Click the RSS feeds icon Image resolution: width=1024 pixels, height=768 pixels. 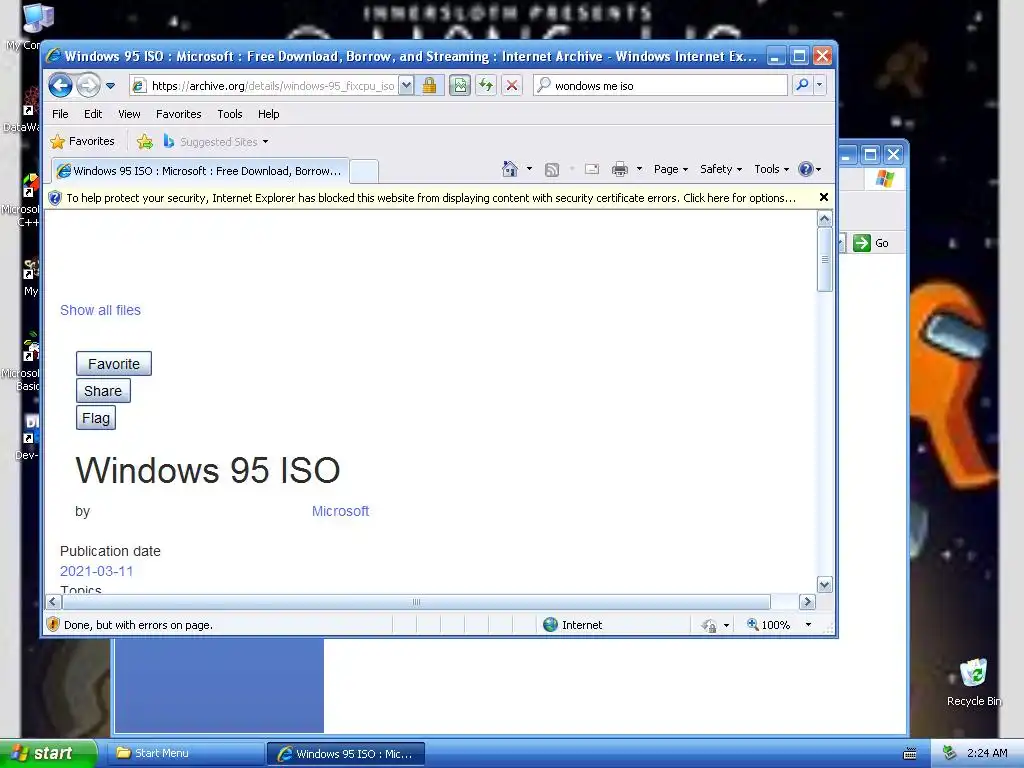click(552, 170)
